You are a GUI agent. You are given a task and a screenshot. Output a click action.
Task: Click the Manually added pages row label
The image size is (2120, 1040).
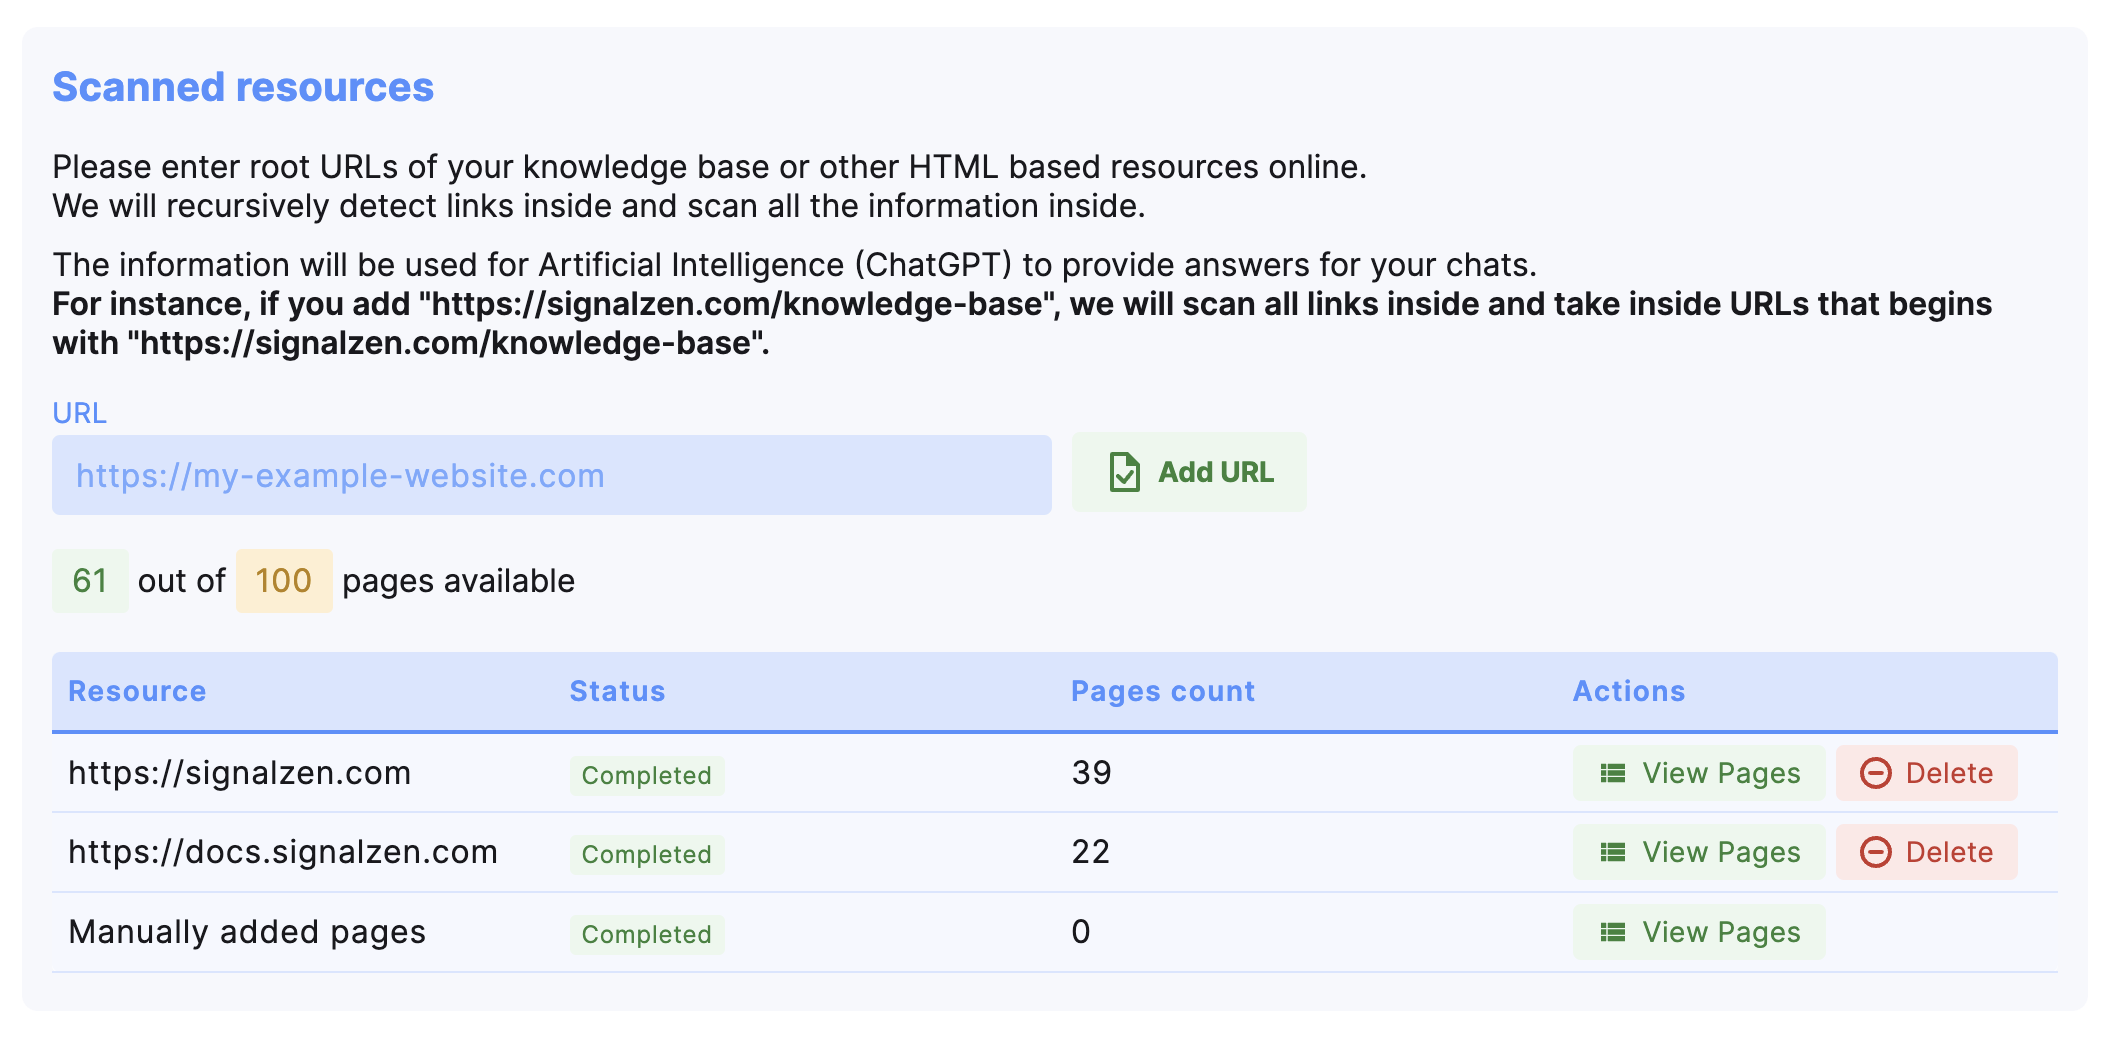[247, 932]
